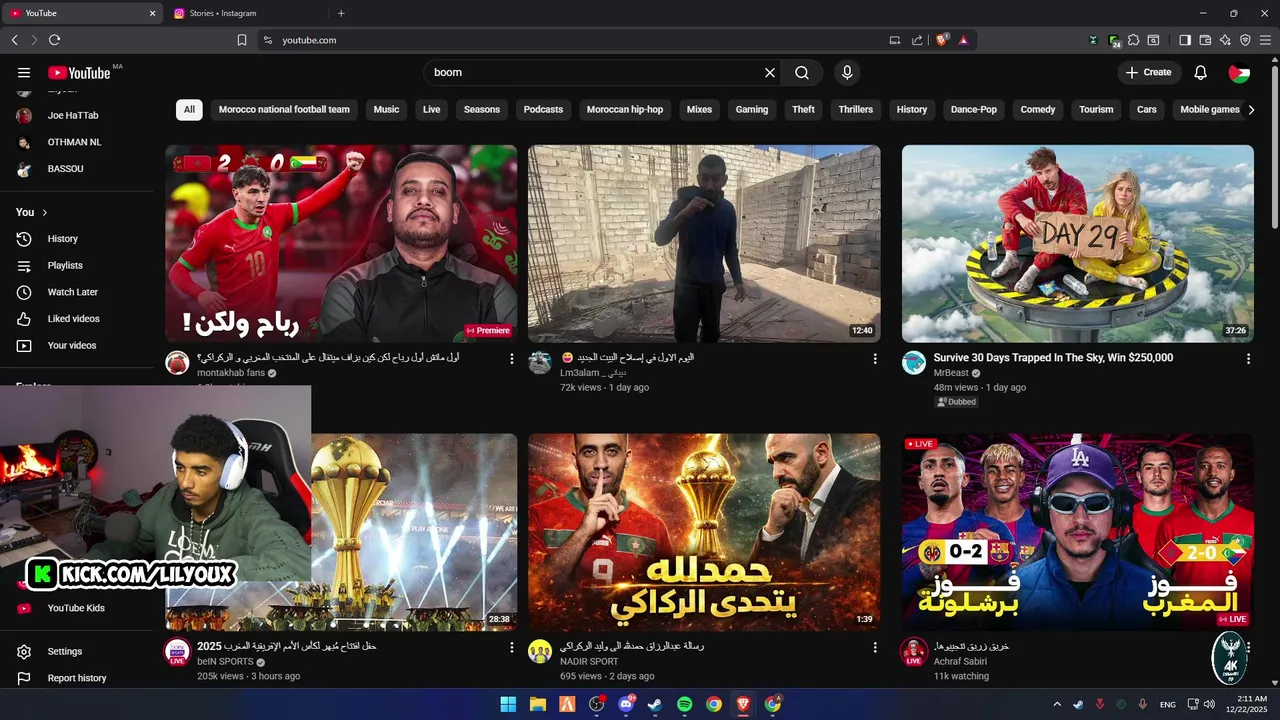Open the browser extensions puzzle icon

(1133, 40)
